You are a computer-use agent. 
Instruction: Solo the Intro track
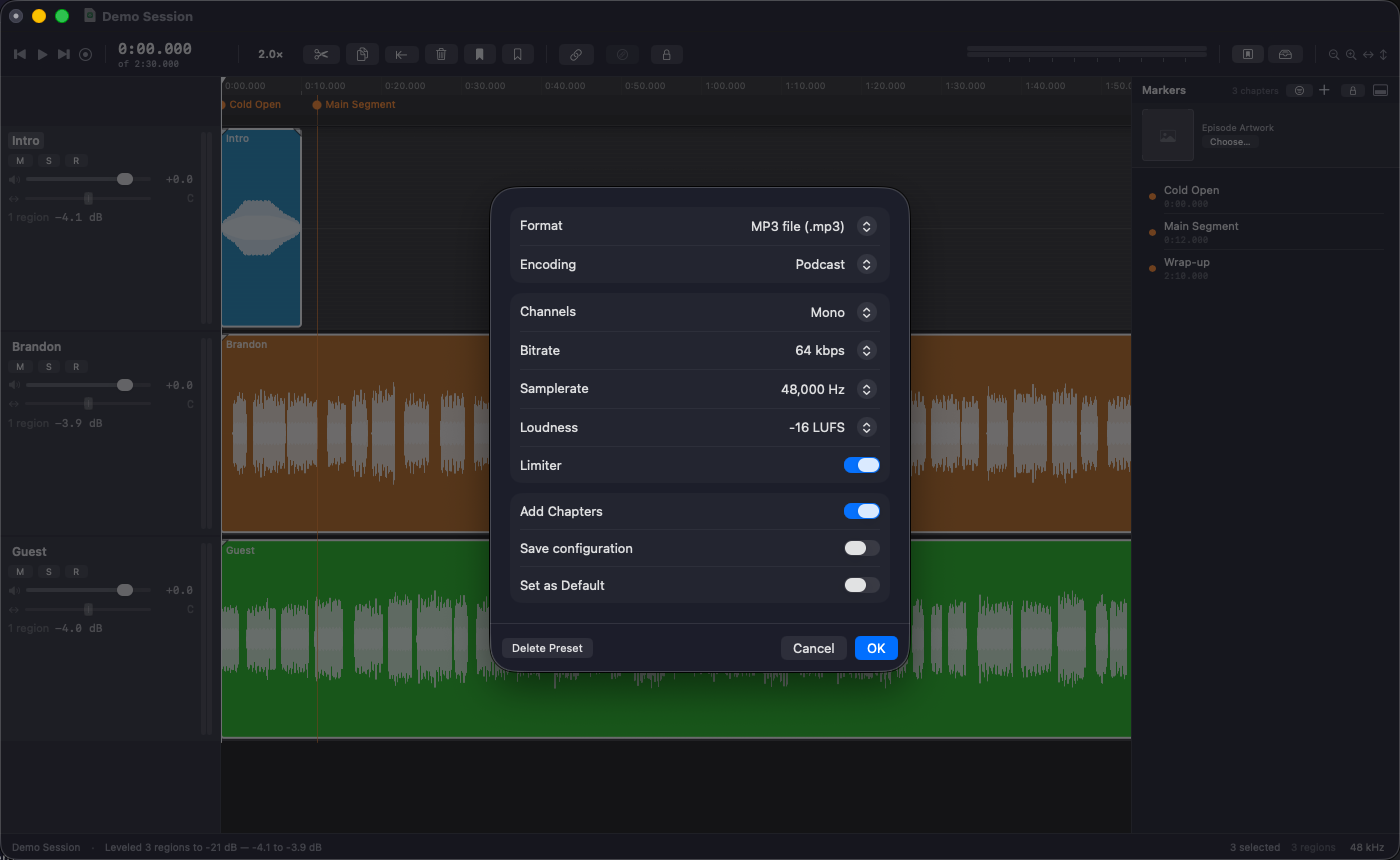pos(48,161)
